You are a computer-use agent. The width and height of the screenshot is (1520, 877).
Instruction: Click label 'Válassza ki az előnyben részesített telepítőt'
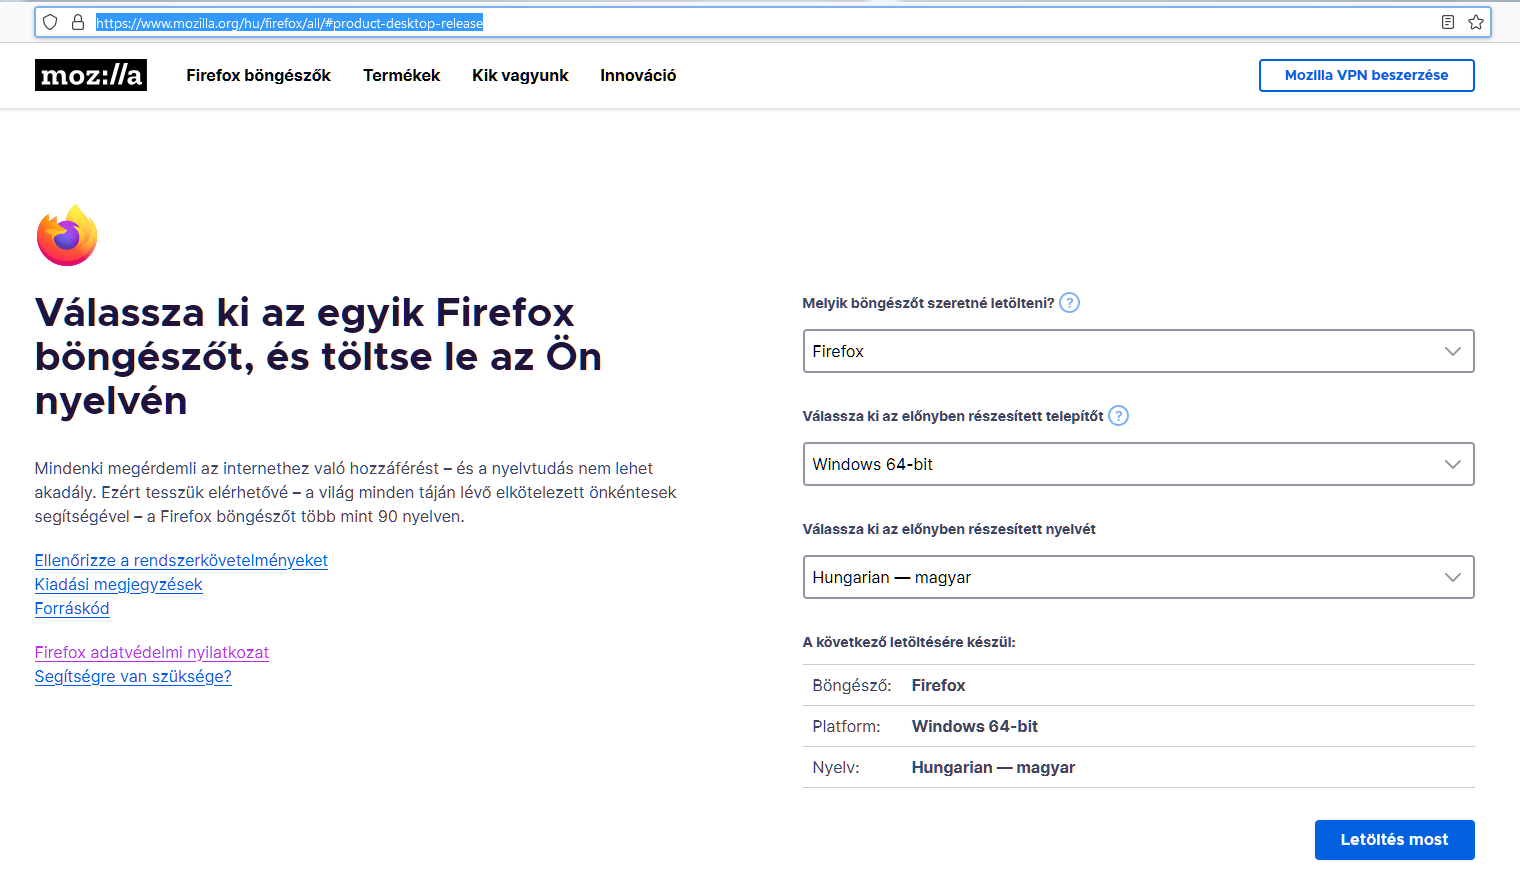[953, 416]
